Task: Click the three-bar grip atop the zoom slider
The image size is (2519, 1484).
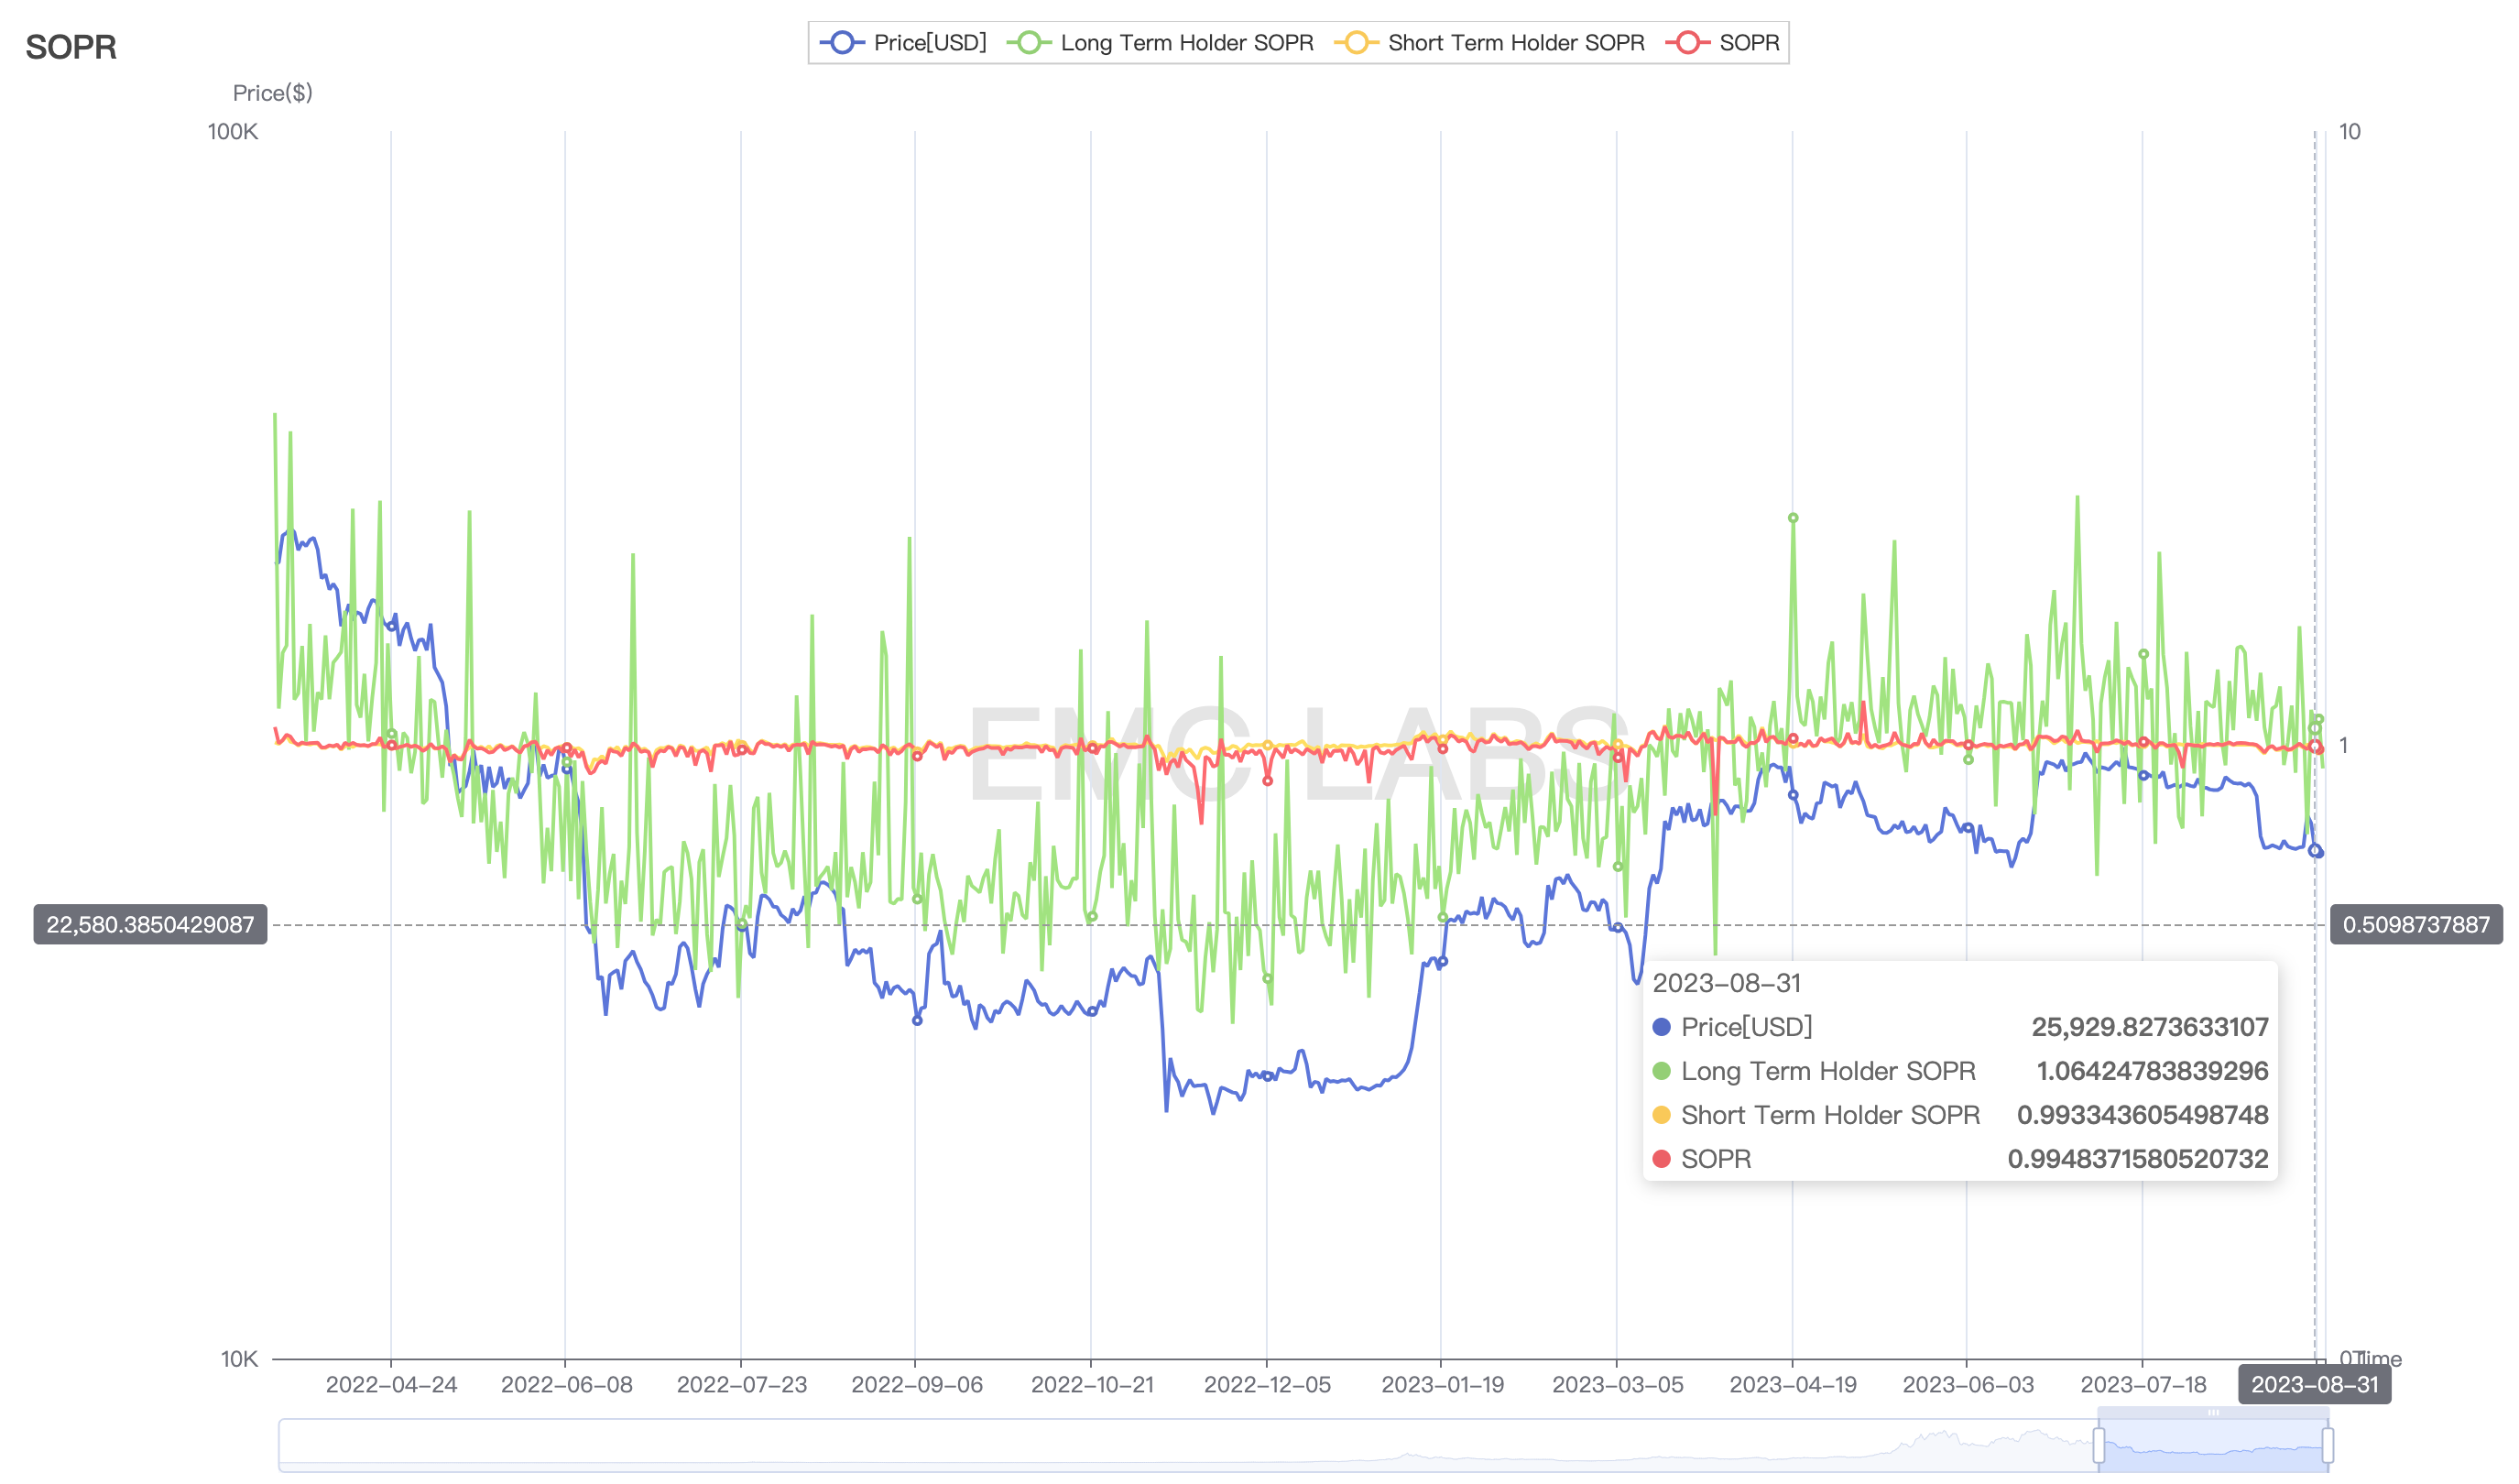Action: pos(2212,1412)
